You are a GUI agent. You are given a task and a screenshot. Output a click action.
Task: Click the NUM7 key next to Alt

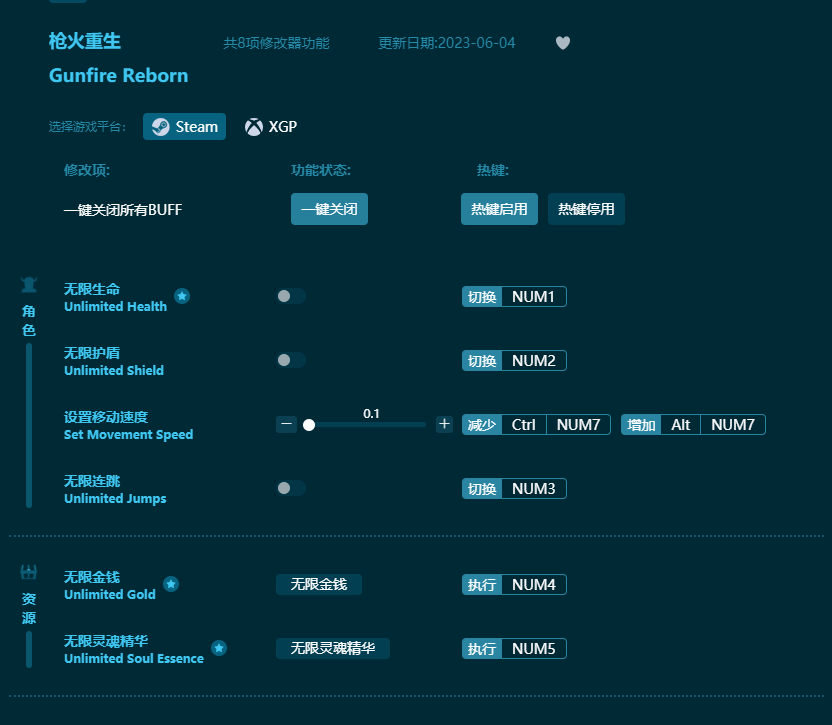tap(733, 425)
